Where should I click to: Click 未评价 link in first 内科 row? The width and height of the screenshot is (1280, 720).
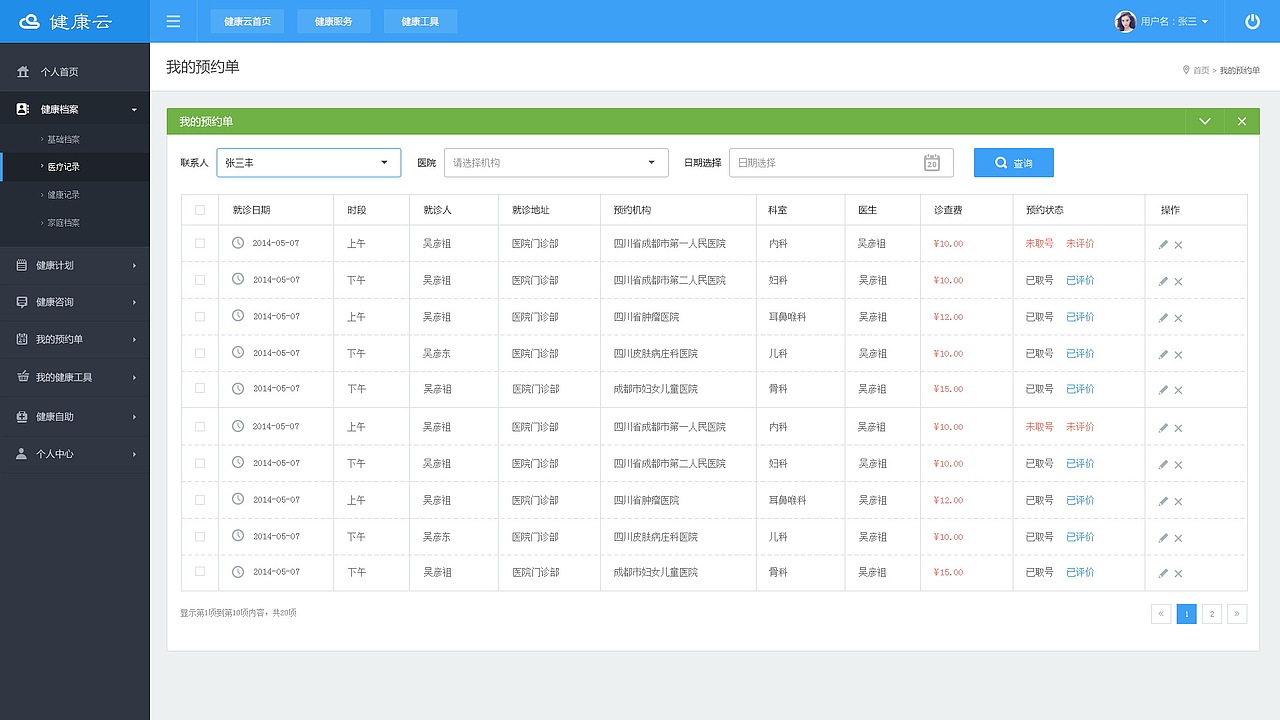click(1080, 244)
